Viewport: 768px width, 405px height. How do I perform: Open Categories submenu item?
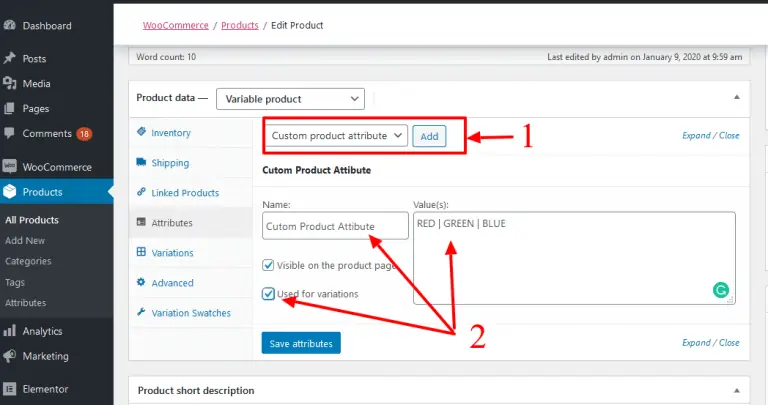(28, 261)
